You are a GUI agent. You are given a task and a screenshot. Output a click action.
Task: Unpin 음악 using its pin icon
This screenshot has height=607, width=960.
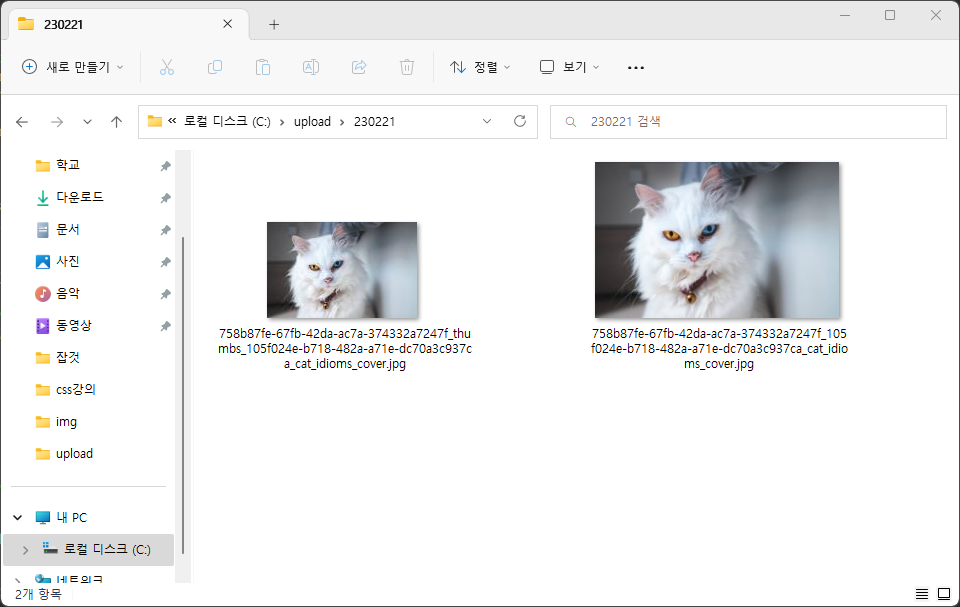[165, 294]
